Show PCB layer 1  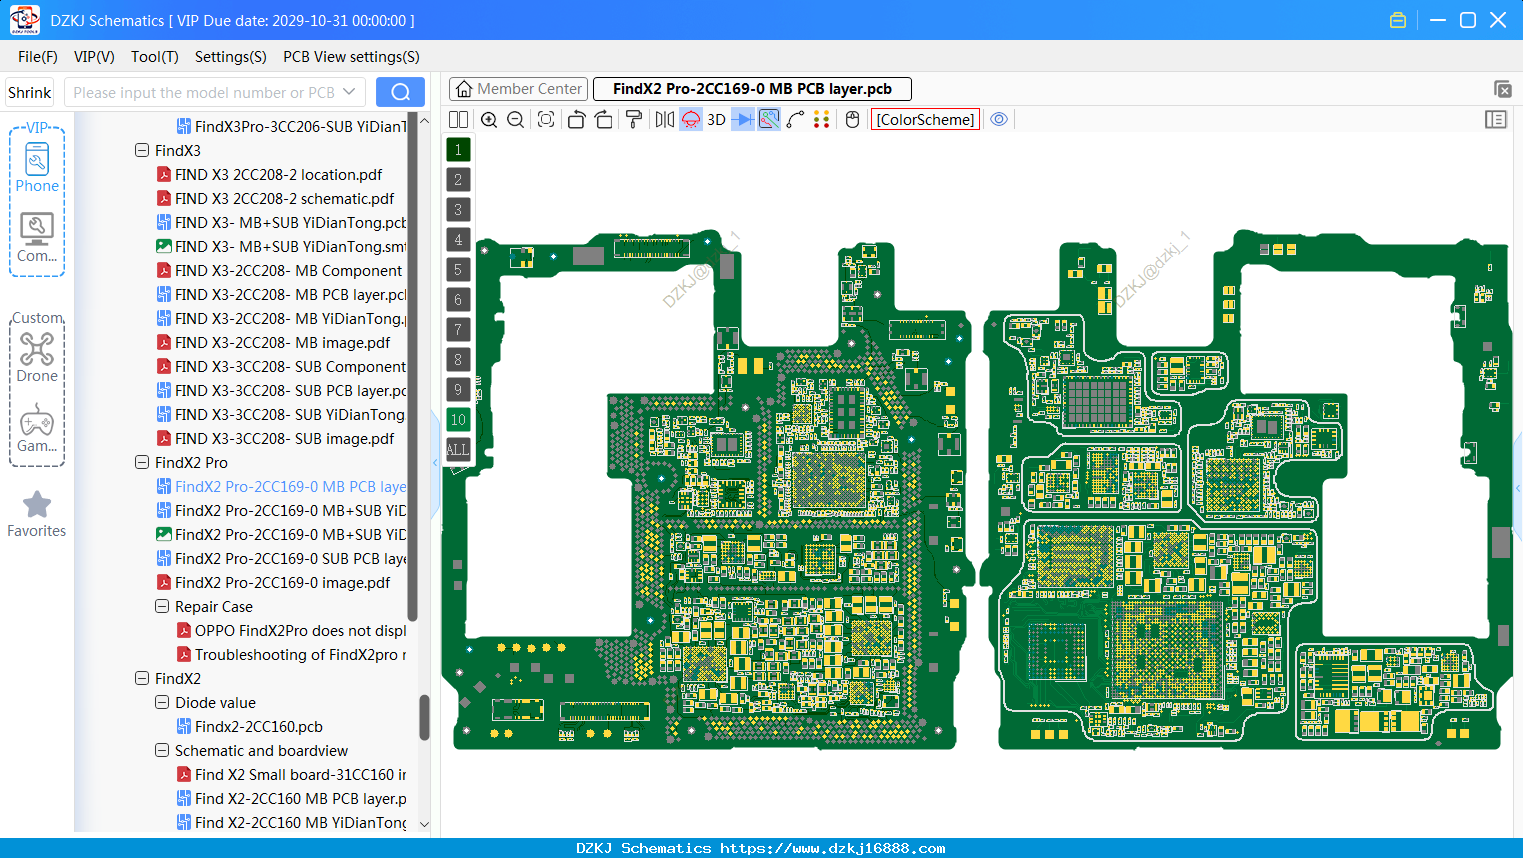coord(458,150)
